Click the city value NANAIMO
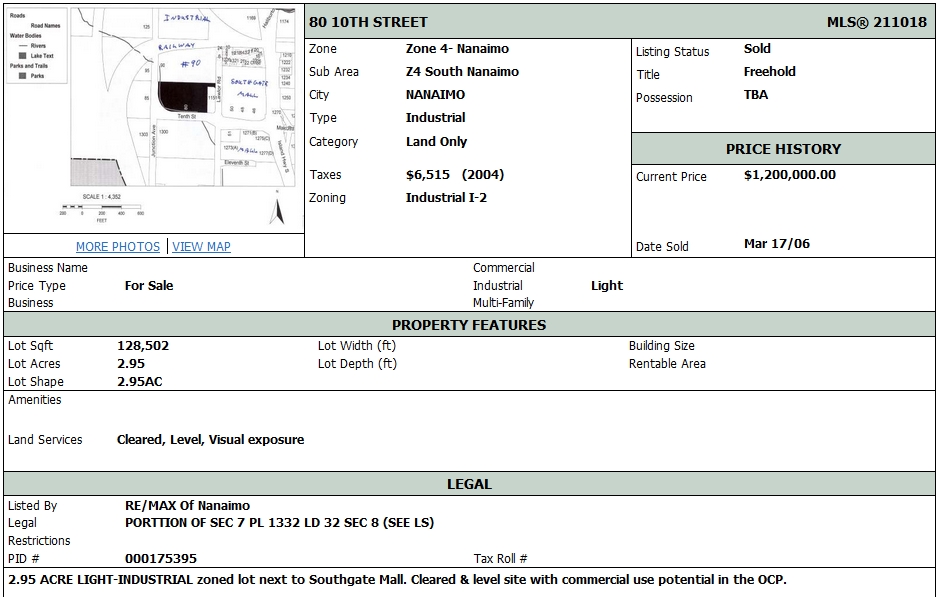 point(435,95)
